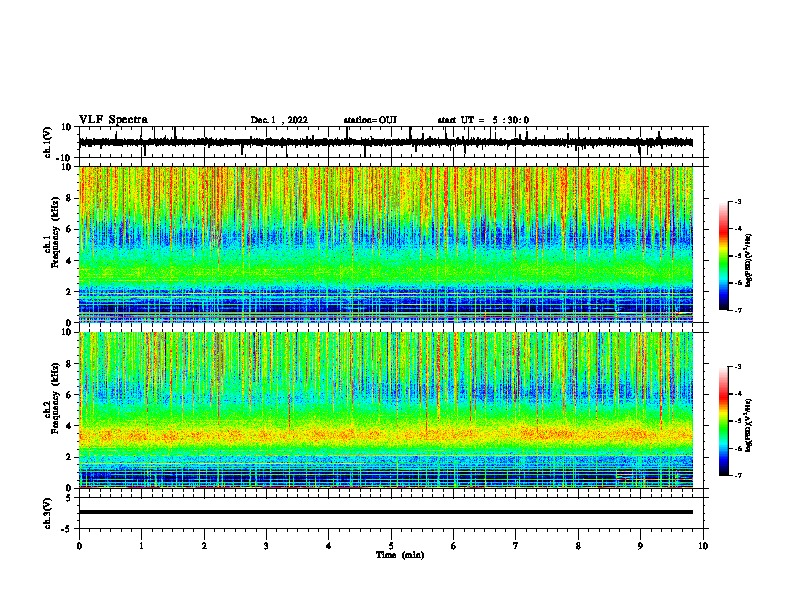Click the 'Time (min)' axis label
792x612 pixels.
pos(400,555)
